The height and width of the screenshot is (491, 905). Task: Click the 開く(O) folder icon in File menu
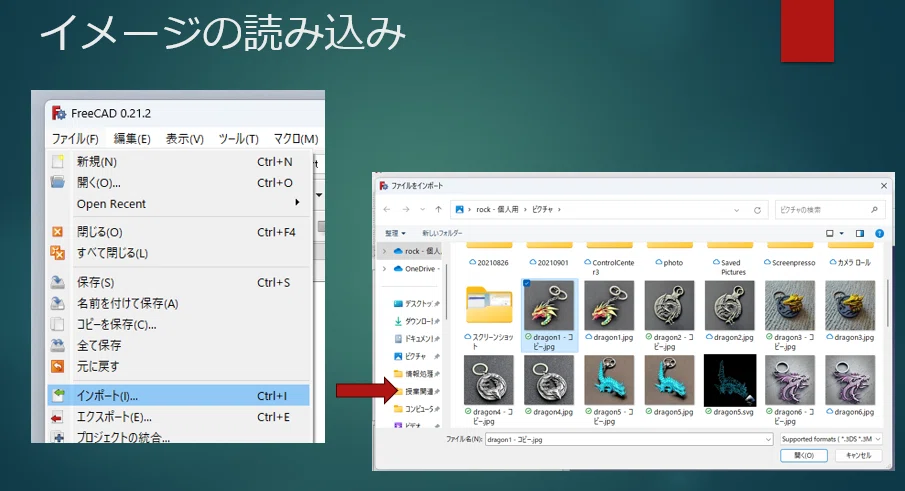[58, 182]
